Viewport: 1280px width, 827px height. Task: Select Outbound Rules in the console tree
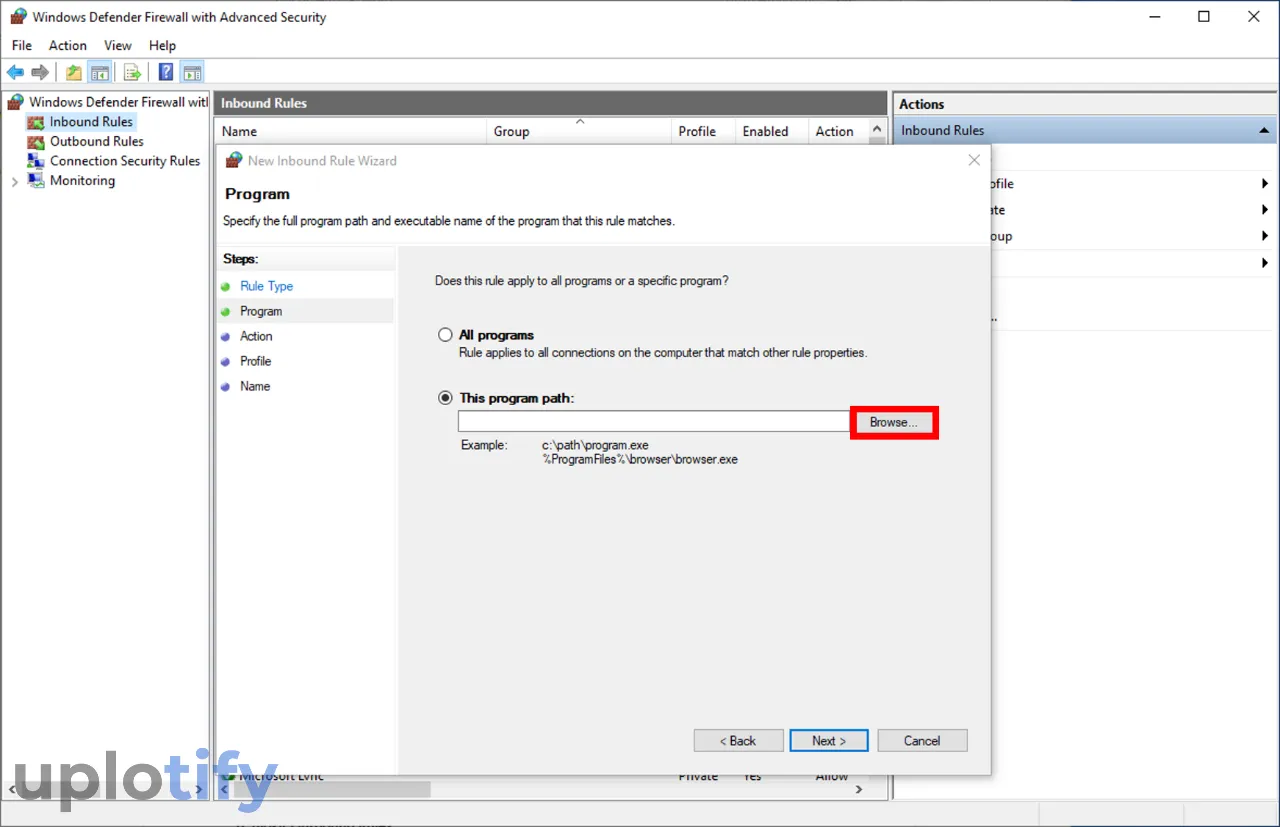[97, 142]
